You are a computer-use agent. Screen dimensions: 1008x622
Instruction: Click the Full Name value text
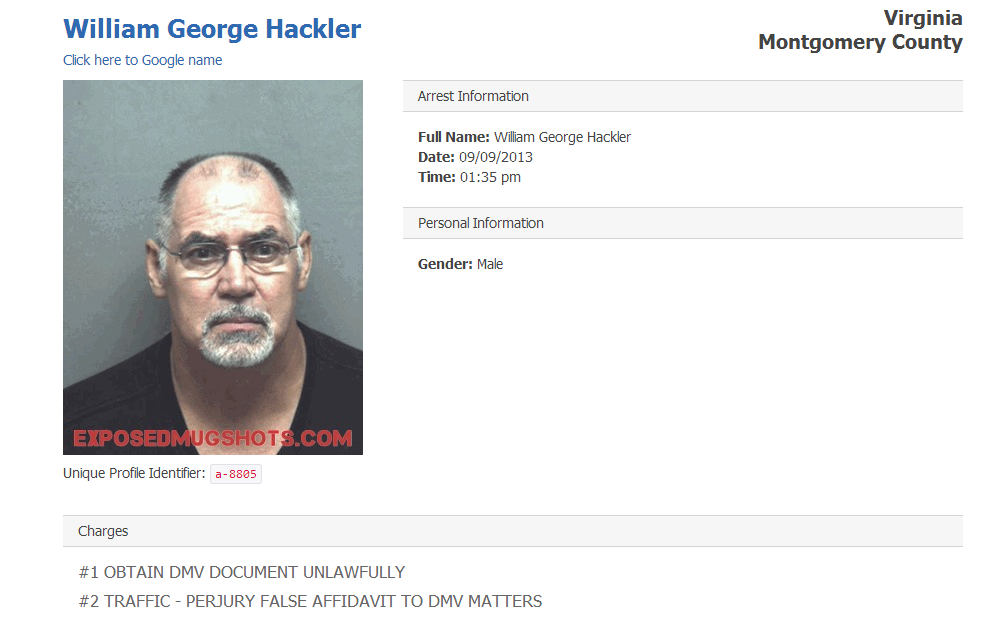tap(562, 138)
